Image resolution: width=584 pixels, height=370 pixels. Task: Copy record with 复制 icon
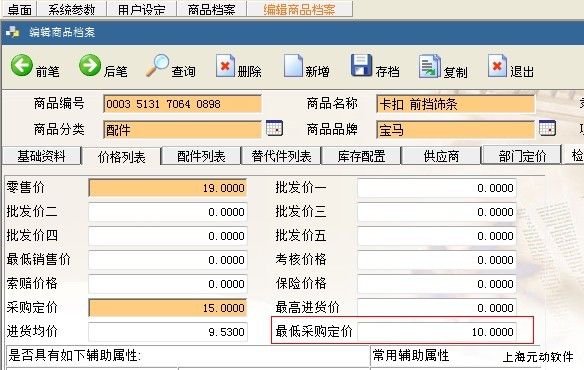point(430,66)
